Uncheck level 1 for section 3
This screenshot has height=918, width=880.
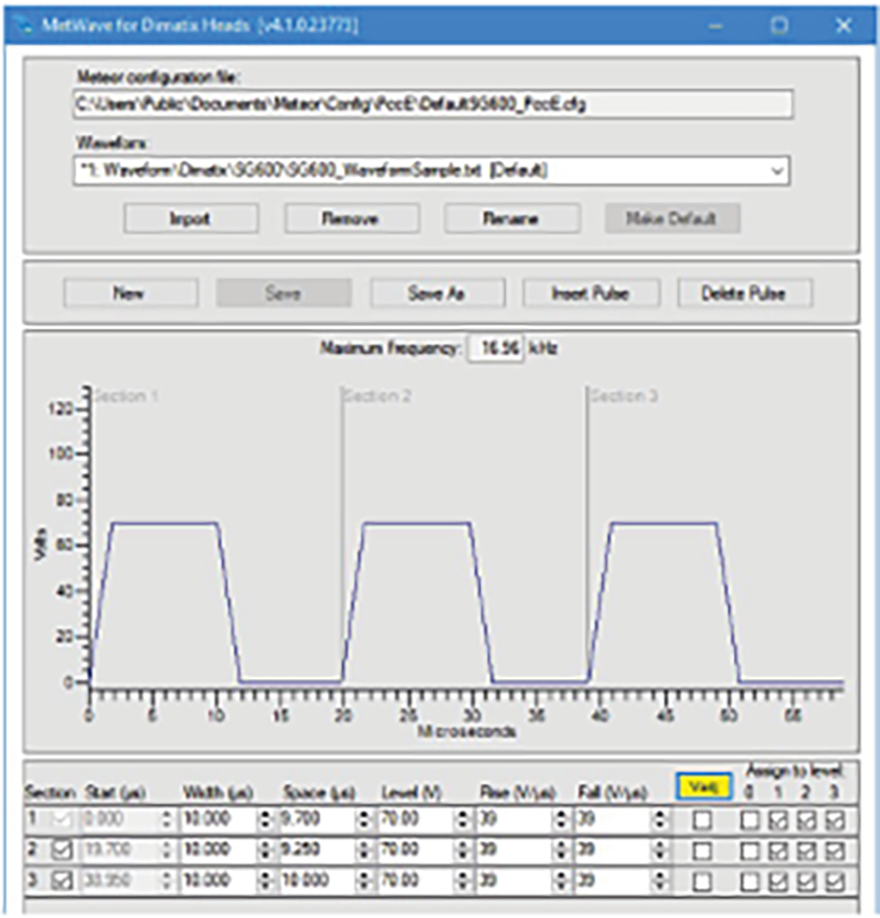click(x=778, y=881)
